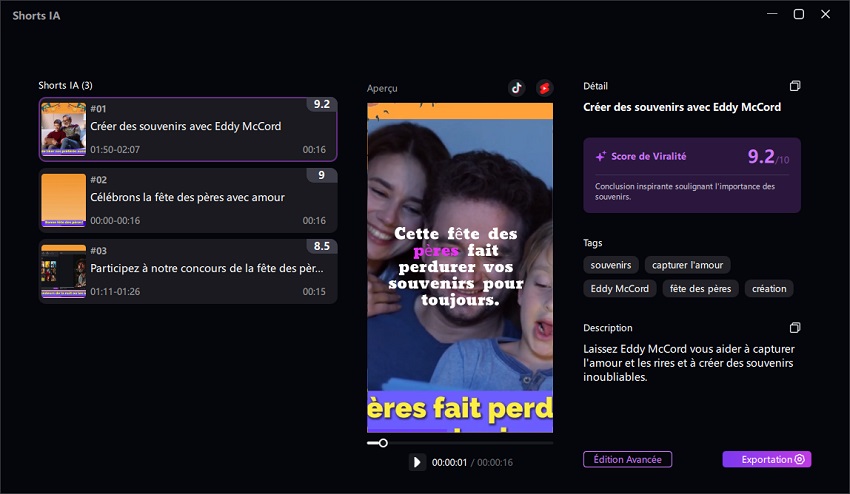Minimize the Shorts IA window
The image size is (850, 494).
pyautogui.click(x=772, y=14)
